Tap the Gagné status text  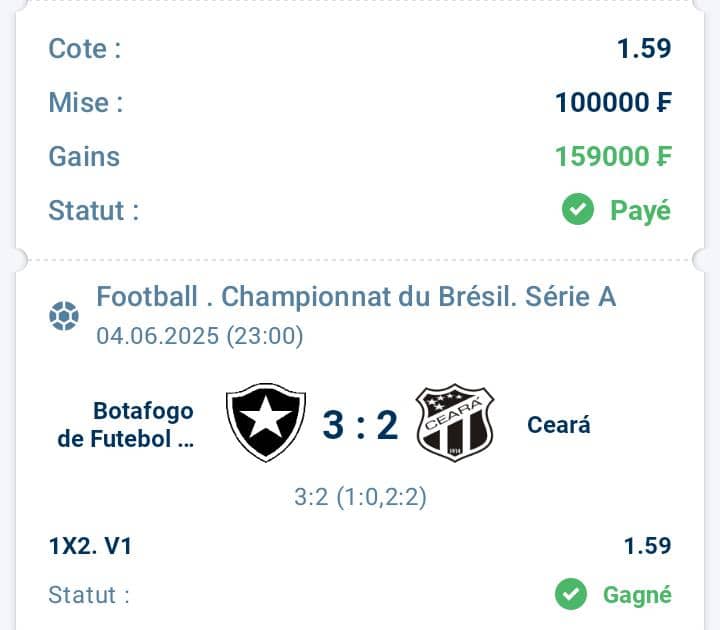(x=637, y=595)
